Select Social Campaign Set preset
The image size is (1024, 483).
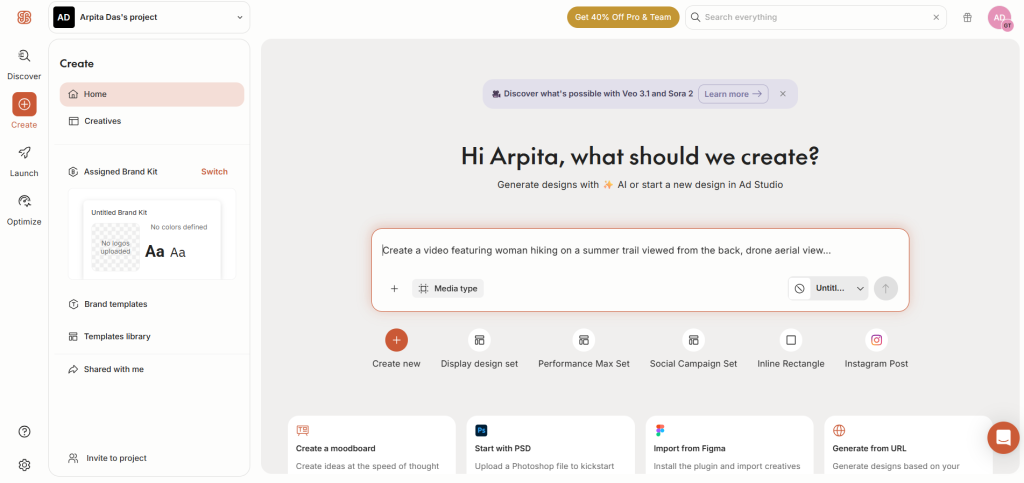(x=693, y=349)
